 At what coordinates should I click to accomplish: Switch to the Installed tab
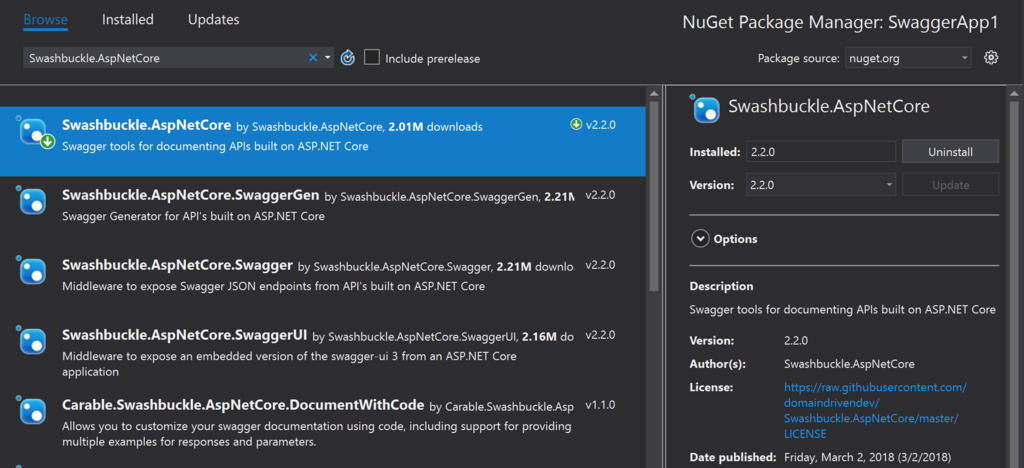127,20
